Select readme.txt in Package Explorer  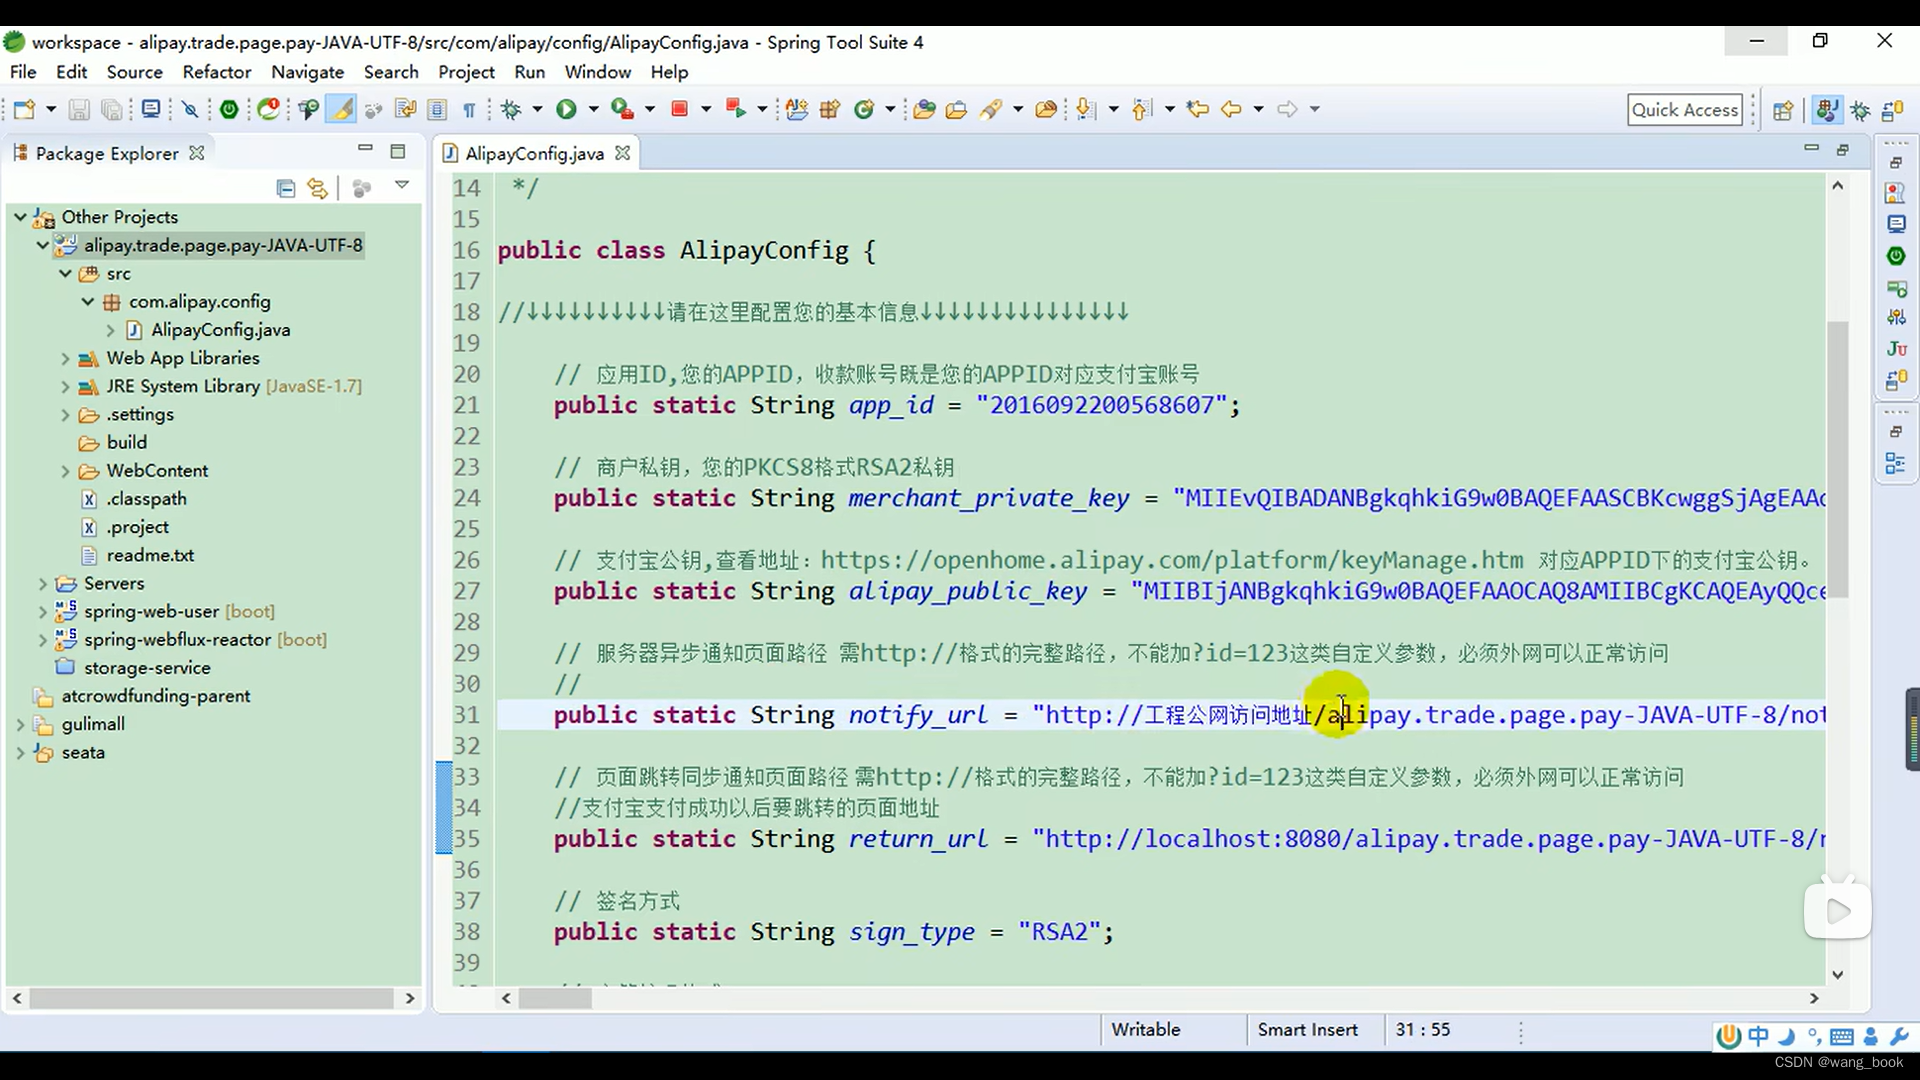click(x=150, y=555)
